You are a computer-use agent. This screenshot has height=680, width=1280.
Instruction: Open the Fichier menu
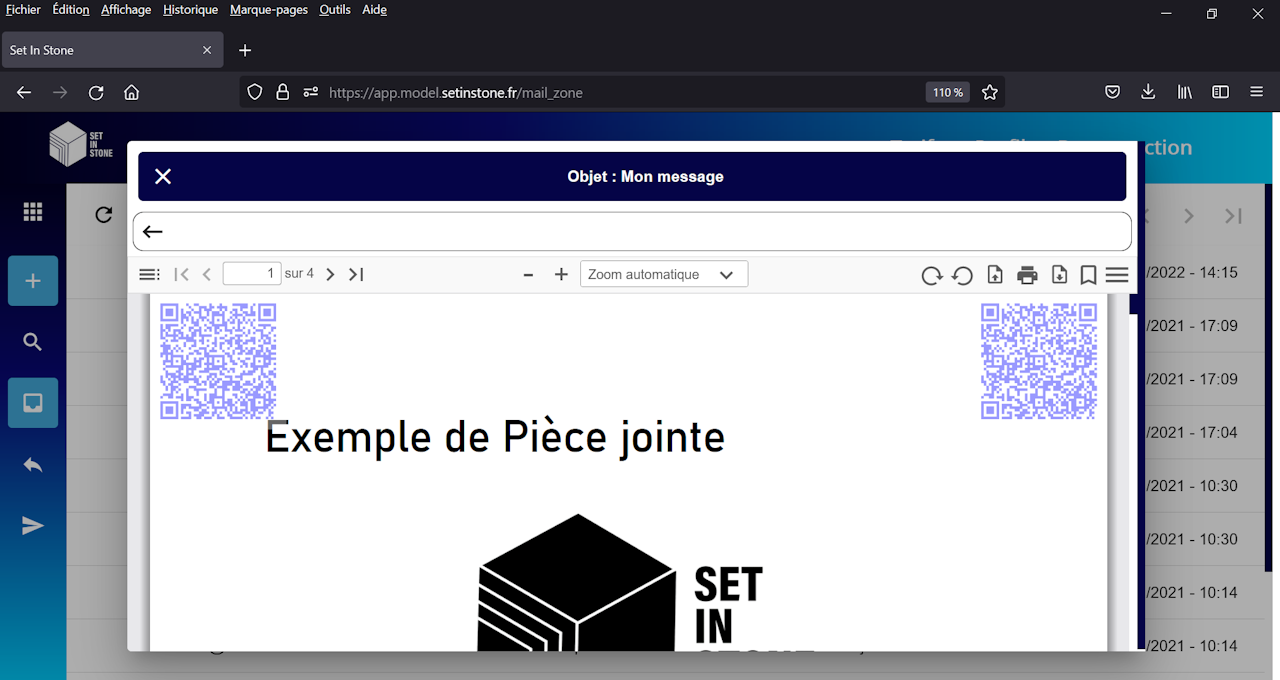[x=23, y=10]
